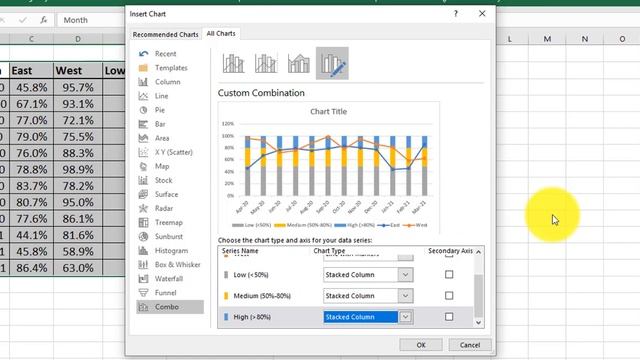Viewport: 640px width, 360px height.
Task: Open chart type dropdown for High (>80%)
Action: coord(405,317)
